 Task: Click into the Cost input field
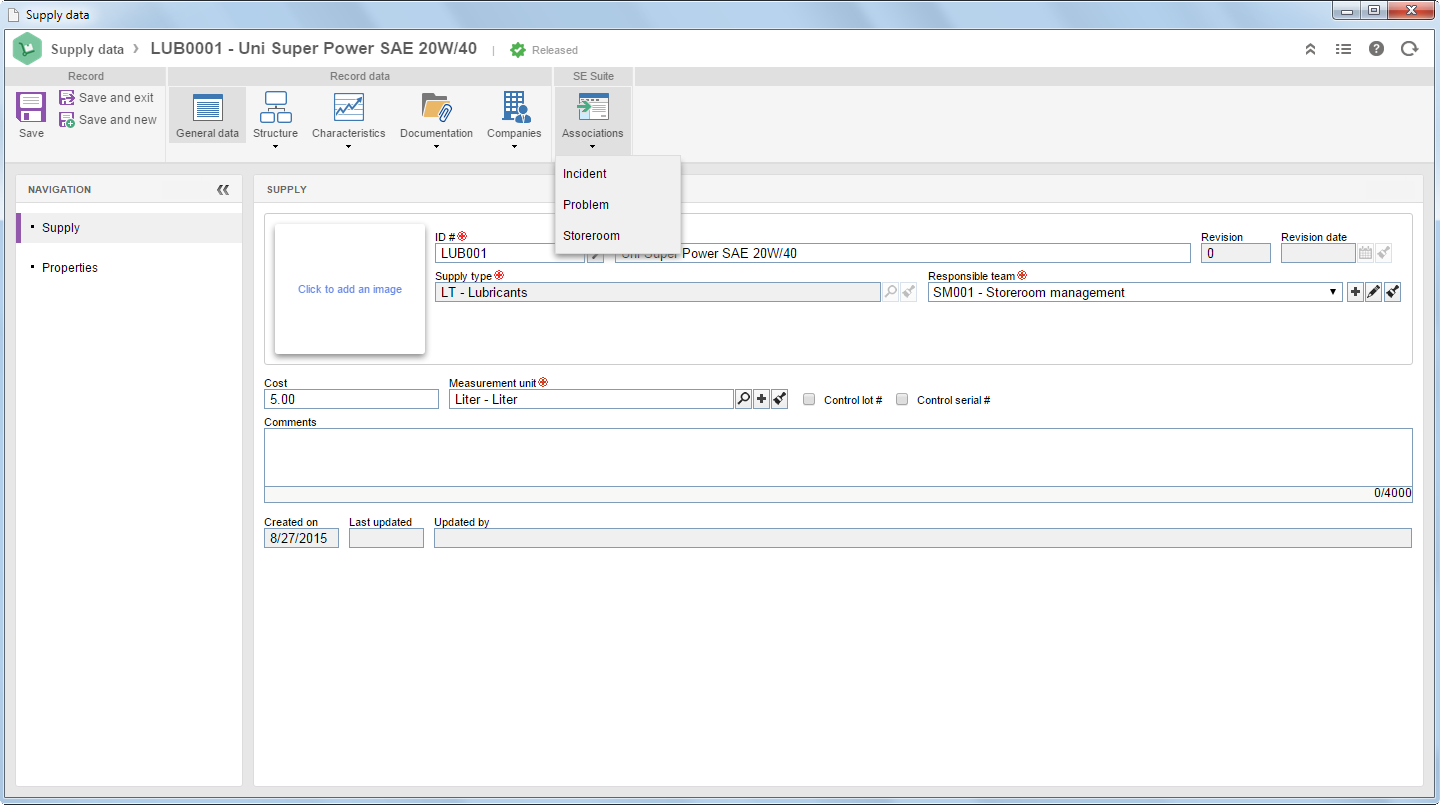pyautogui.click(x=351, y=399)
